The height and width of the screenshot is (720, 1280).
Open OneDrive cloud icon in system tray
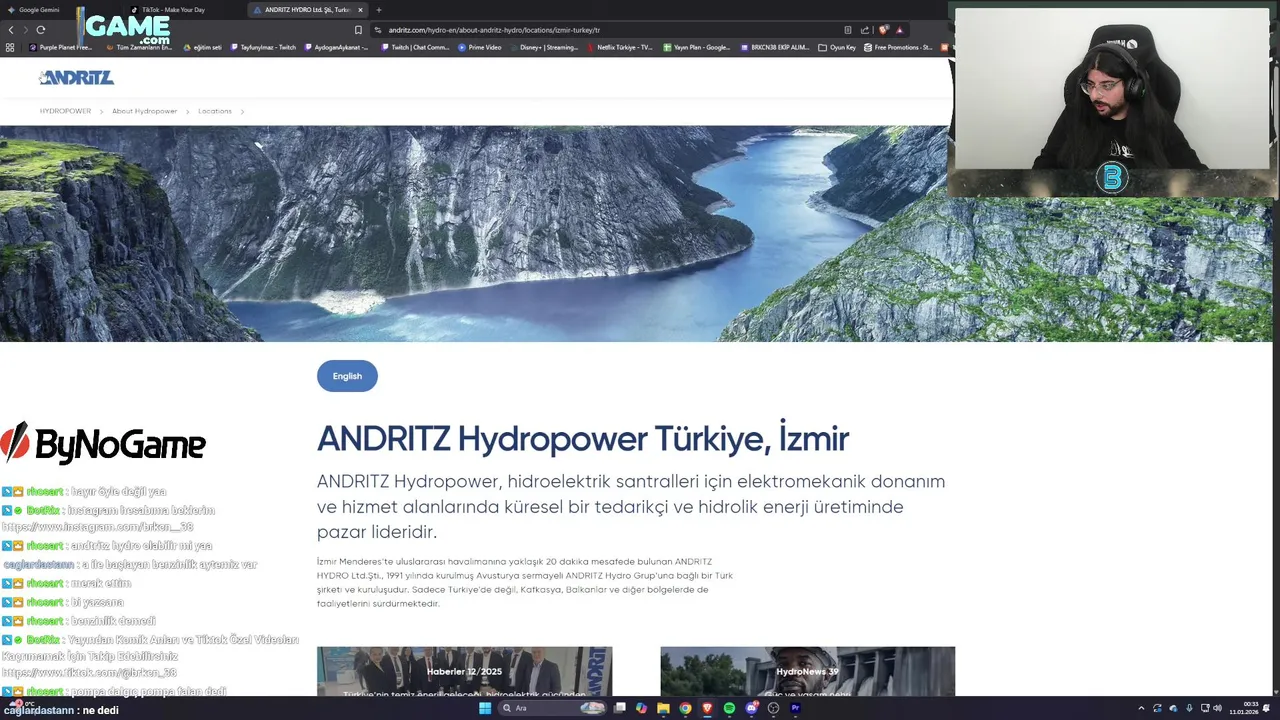[1173, 708]
